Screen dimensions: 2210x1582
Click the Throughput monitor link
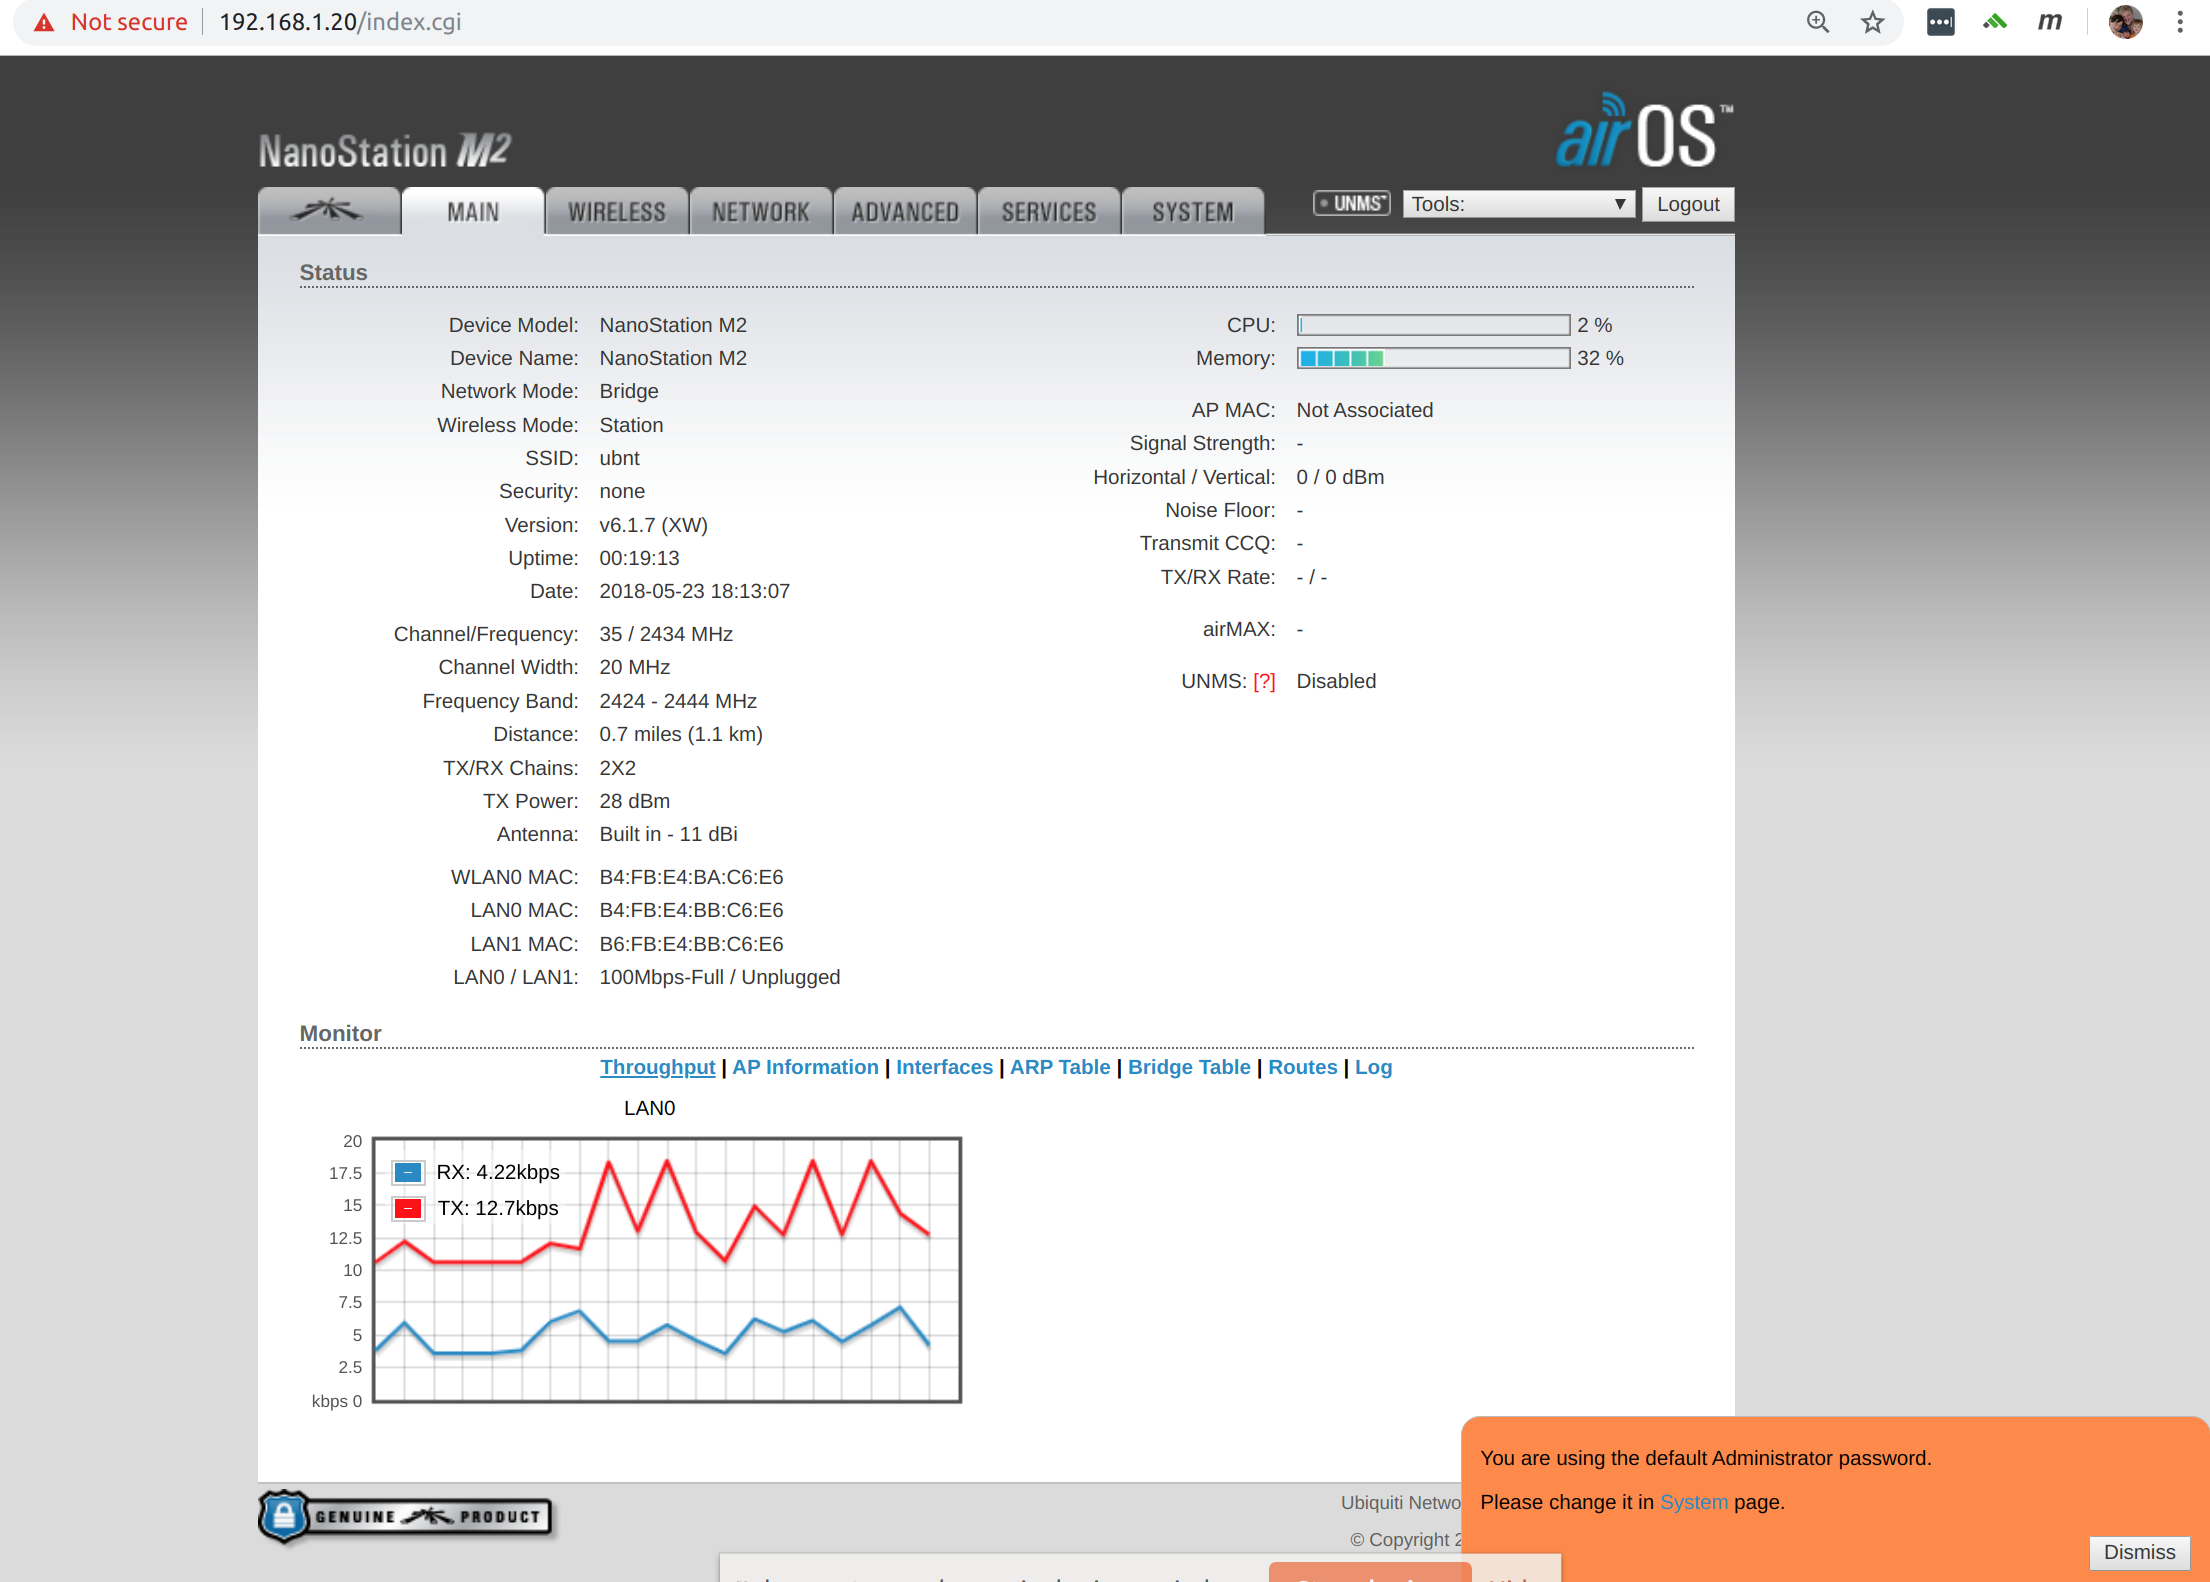(x=657, y=1065)
